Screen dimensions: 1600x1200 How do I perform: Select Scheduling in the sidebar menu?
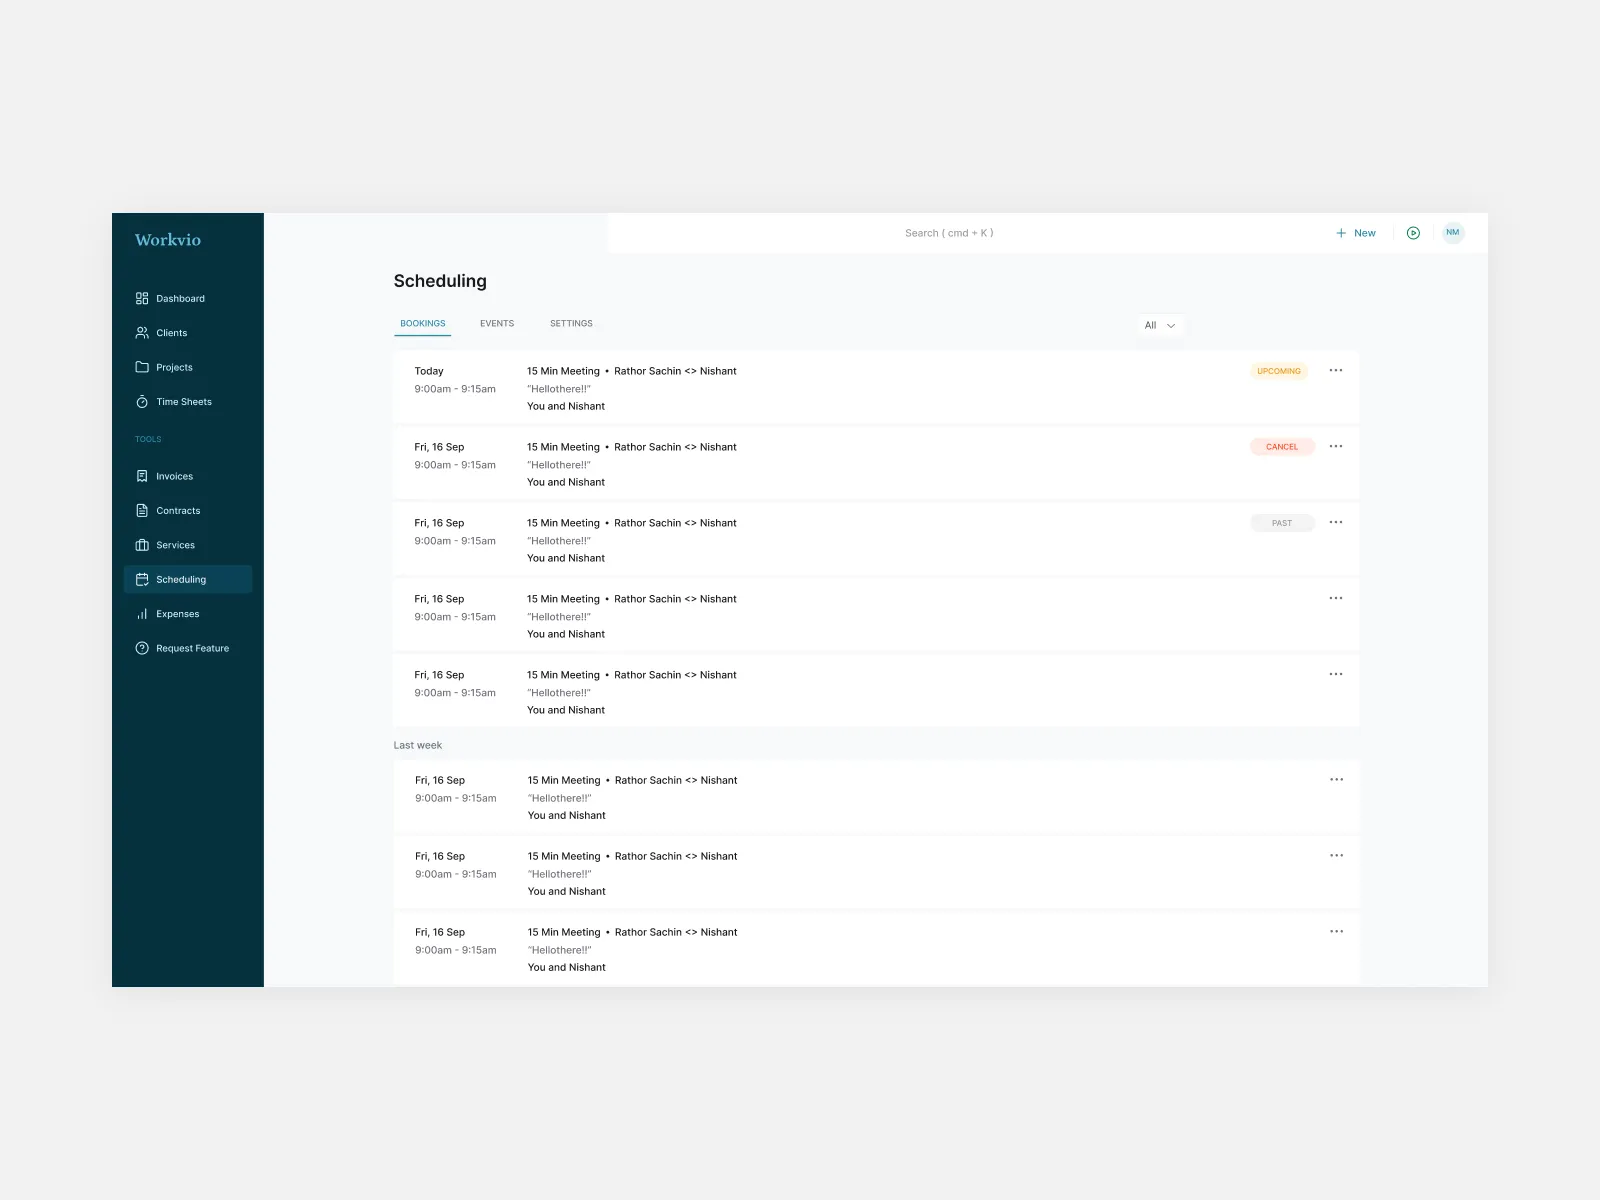point(188,580)
